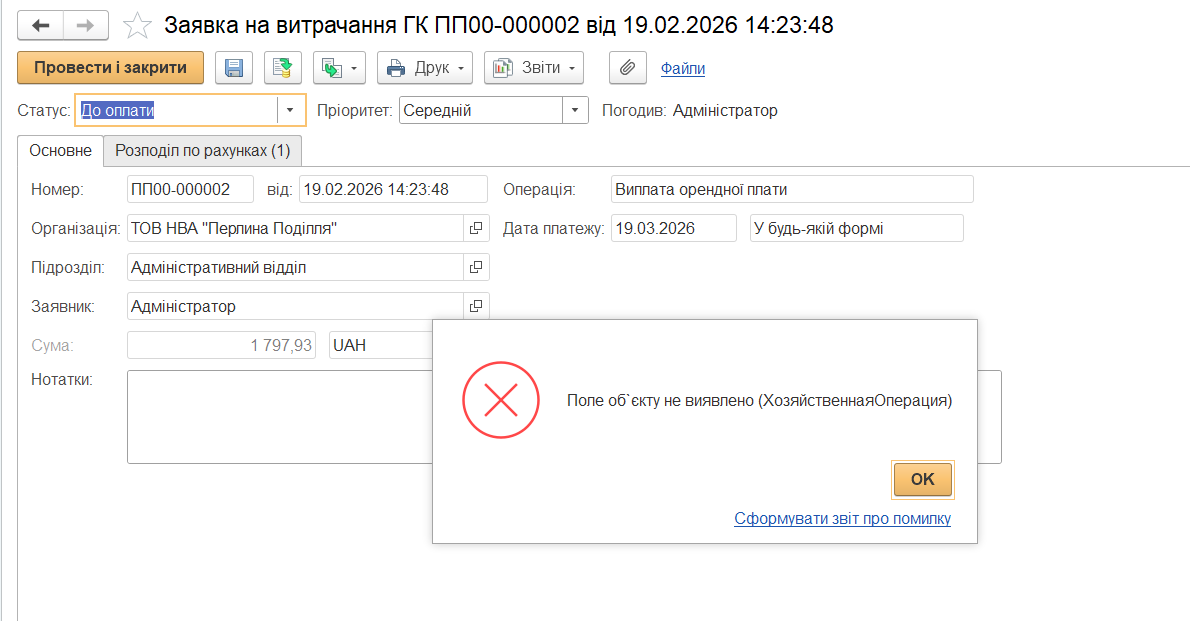Open the Звіти reports menu
The width and height of the screenshot is (1190, 621).
[x=534, y=68]
